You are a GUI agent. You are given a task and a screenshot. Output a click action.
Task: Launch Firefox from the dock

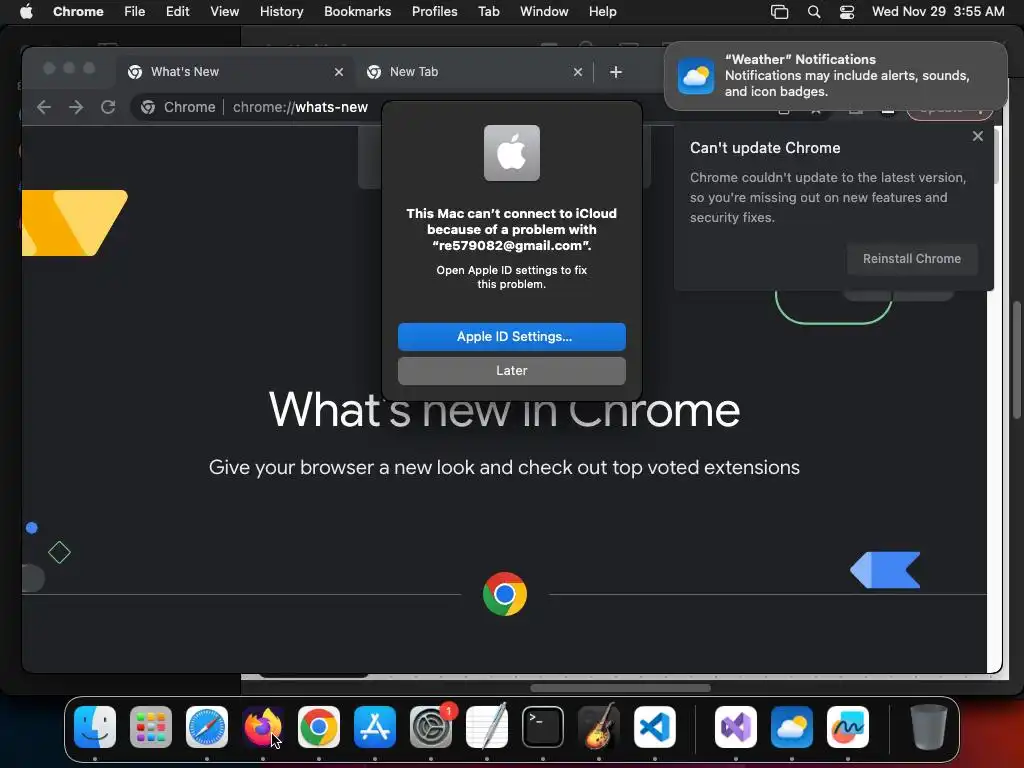pyautogui.click(x=263, y=727)
